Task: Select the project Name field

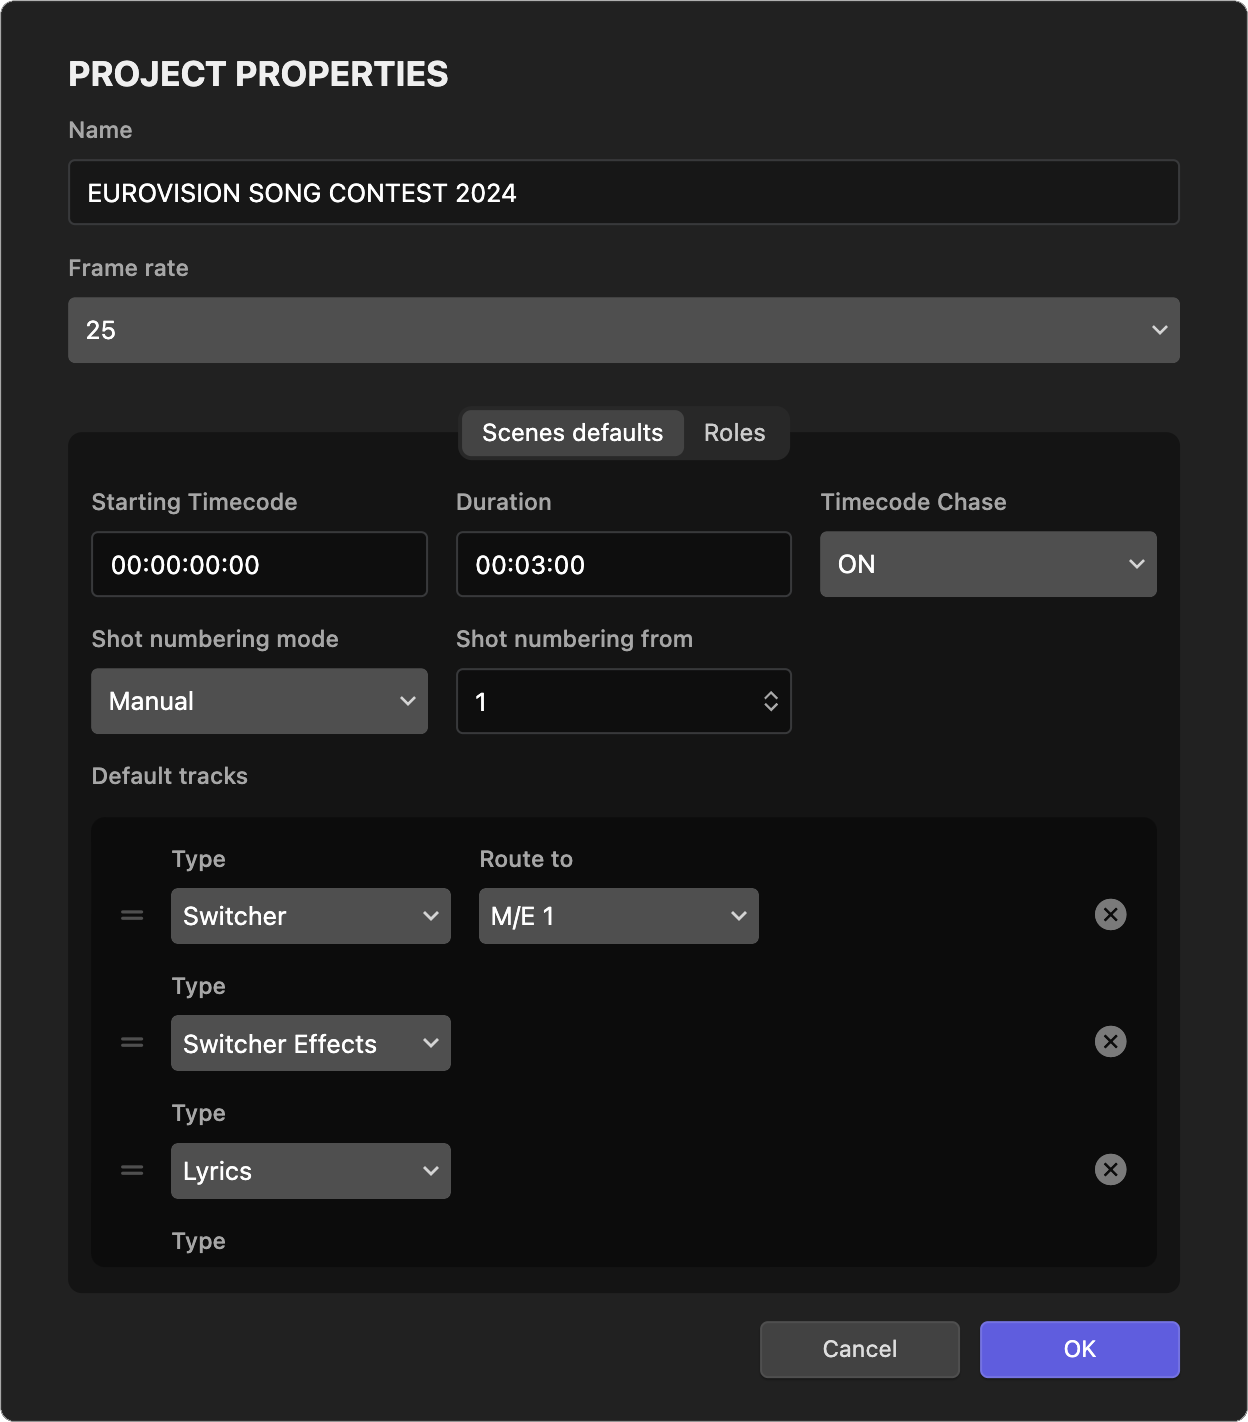Action: click(623, 192)
